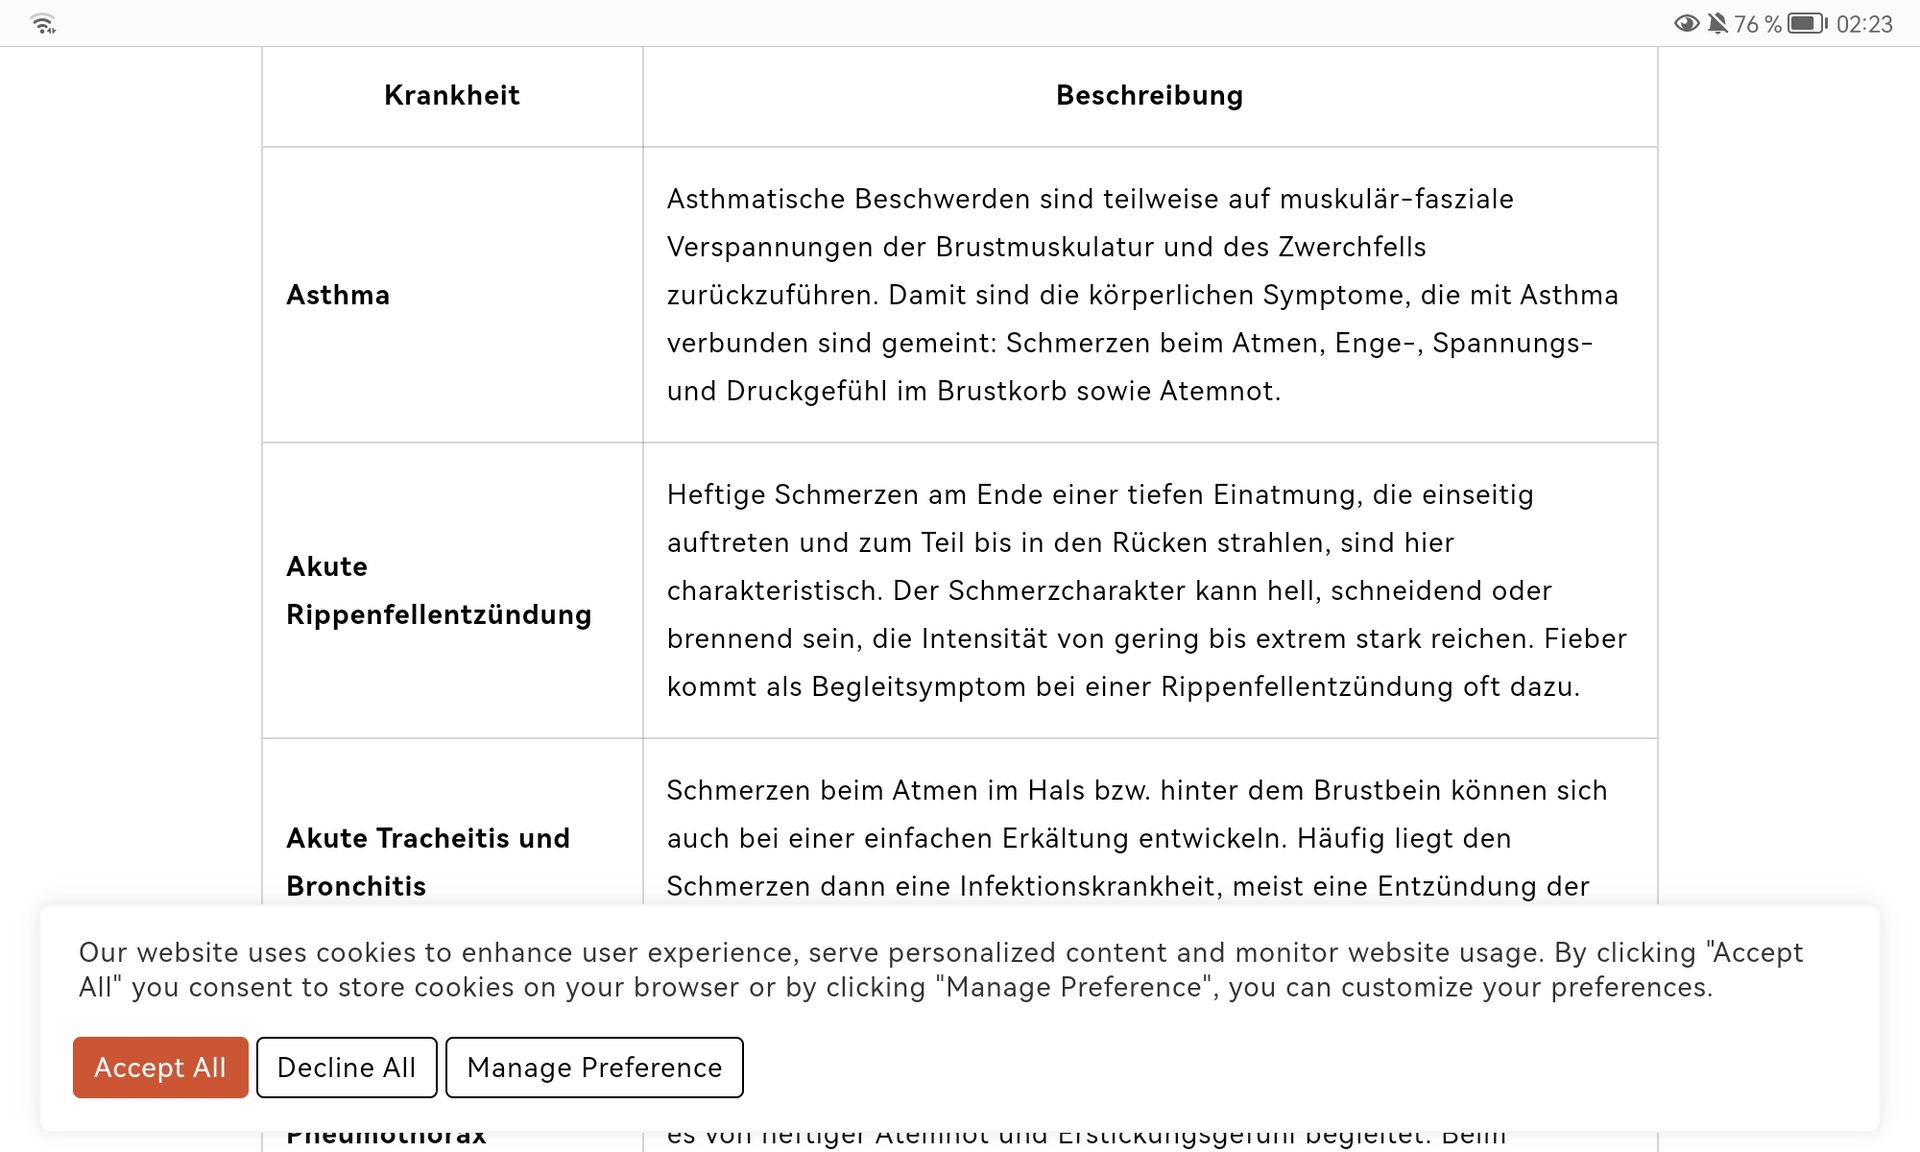This screenshot has width=1920, height=1152.
Task: Click the Asthma description paragraph
Action: 1142,295
